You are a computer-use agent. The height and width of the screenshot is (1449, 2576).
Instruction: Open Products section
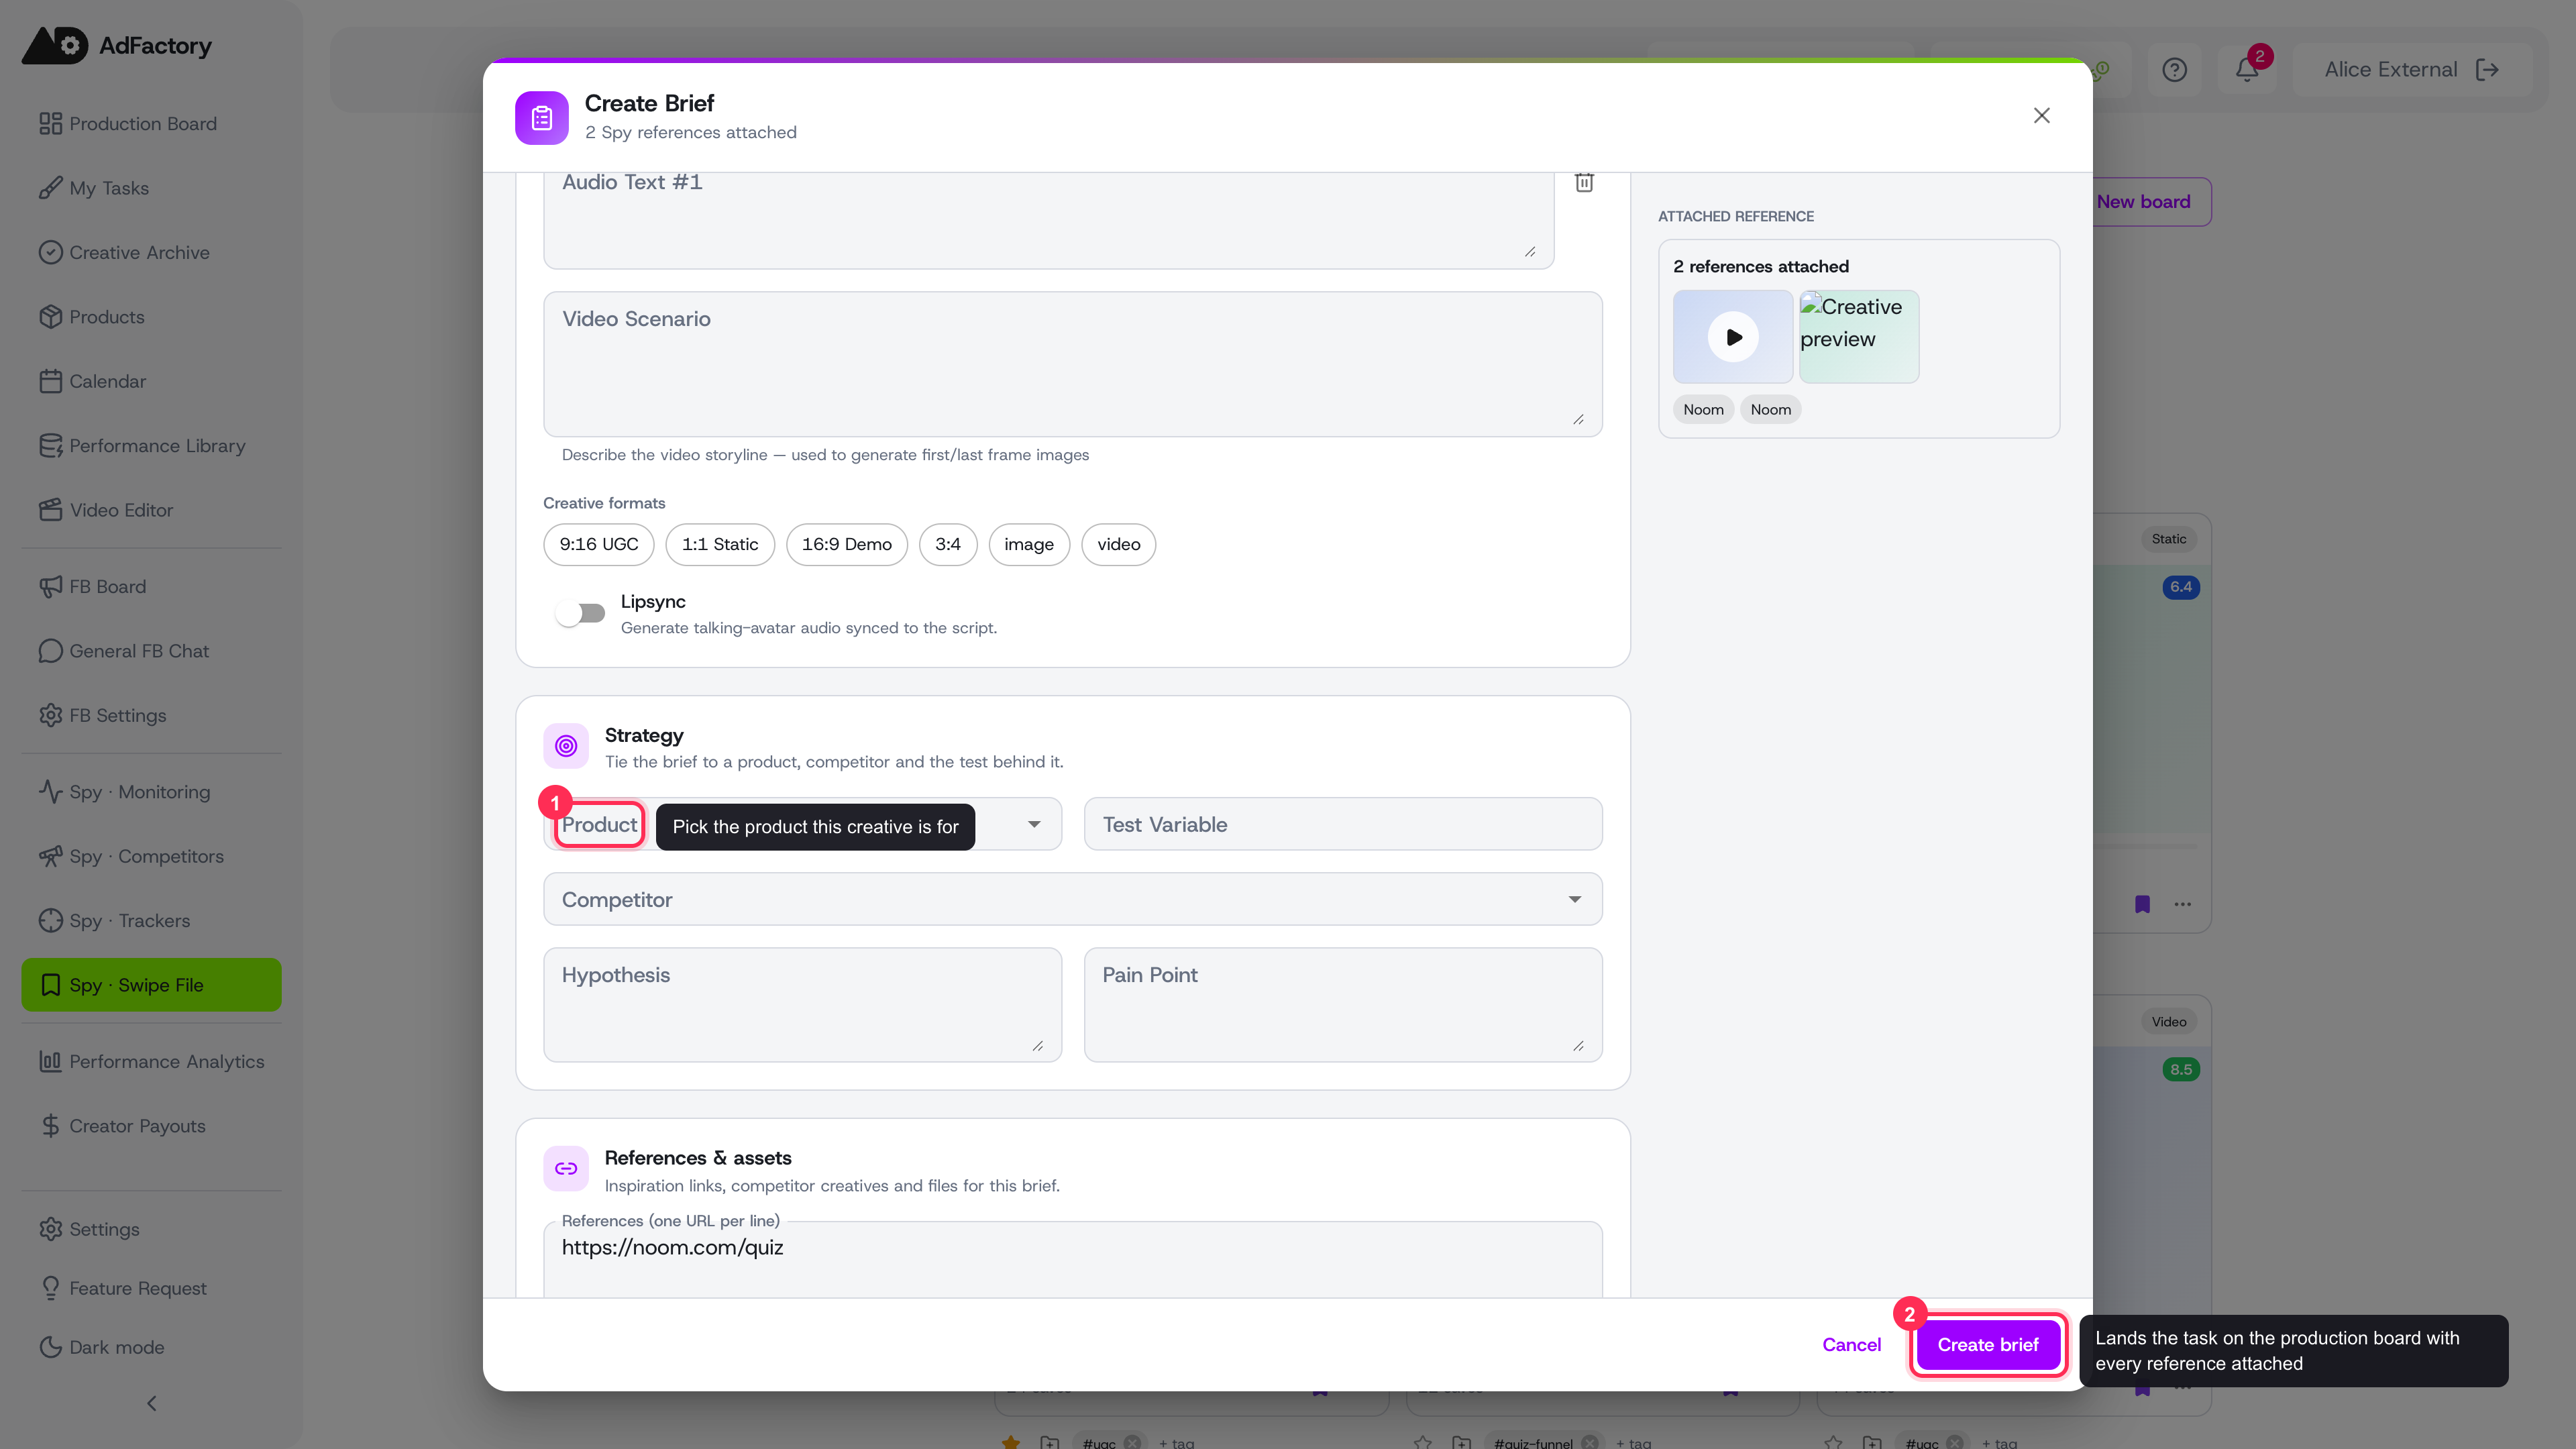[x=151, y=317]
